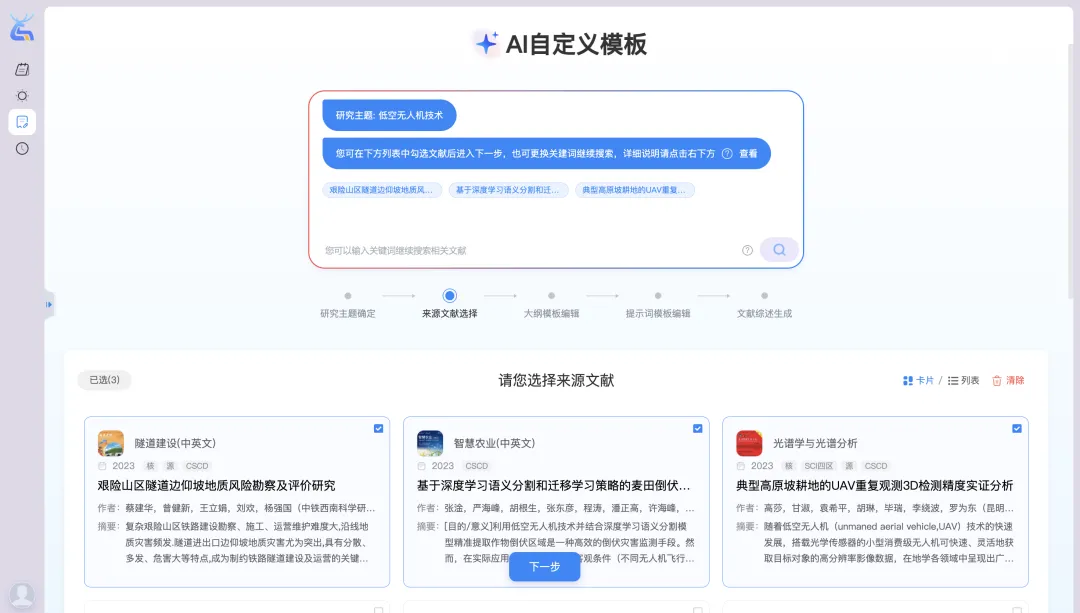
Task: Open the calendar notebook sidebar icon
Action: [22, 69]
